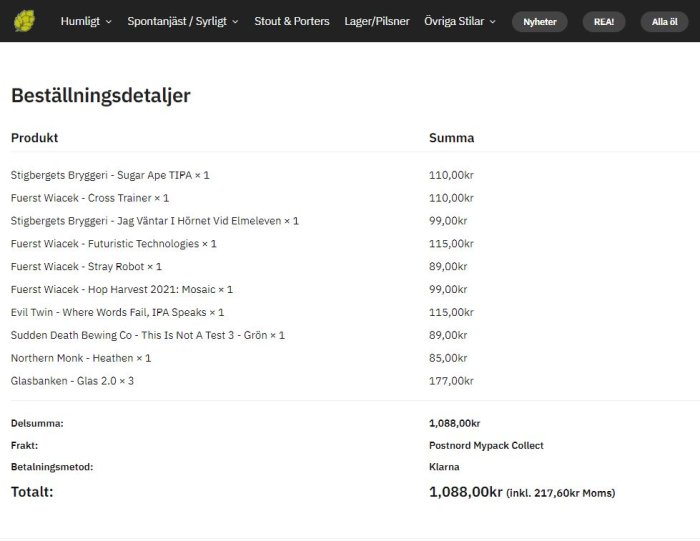Select the Stray Robot price 89,00kr

[x=448, y=266]
